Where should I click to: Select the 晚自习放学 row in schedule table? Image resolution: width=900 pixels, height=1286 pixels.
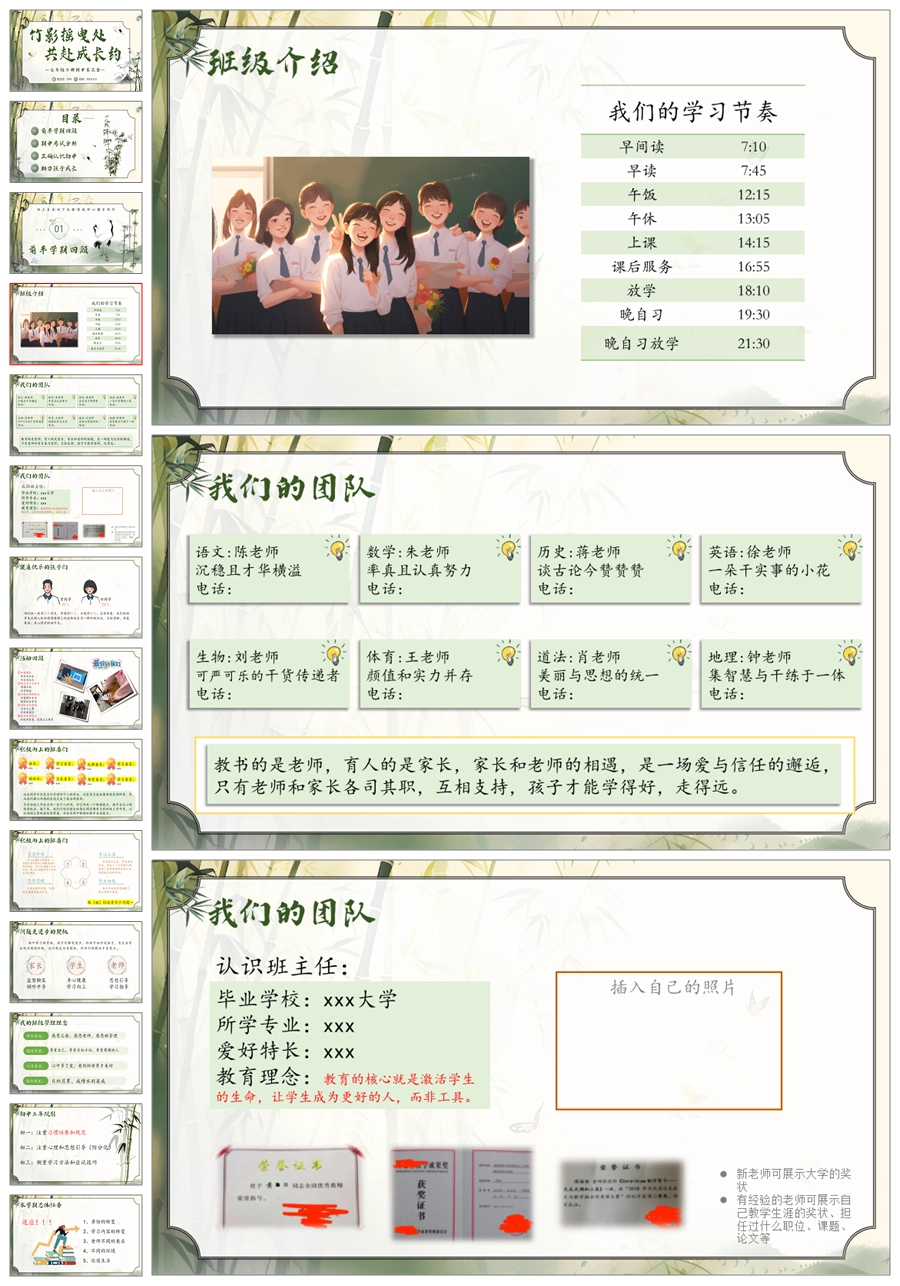(692, 343)
